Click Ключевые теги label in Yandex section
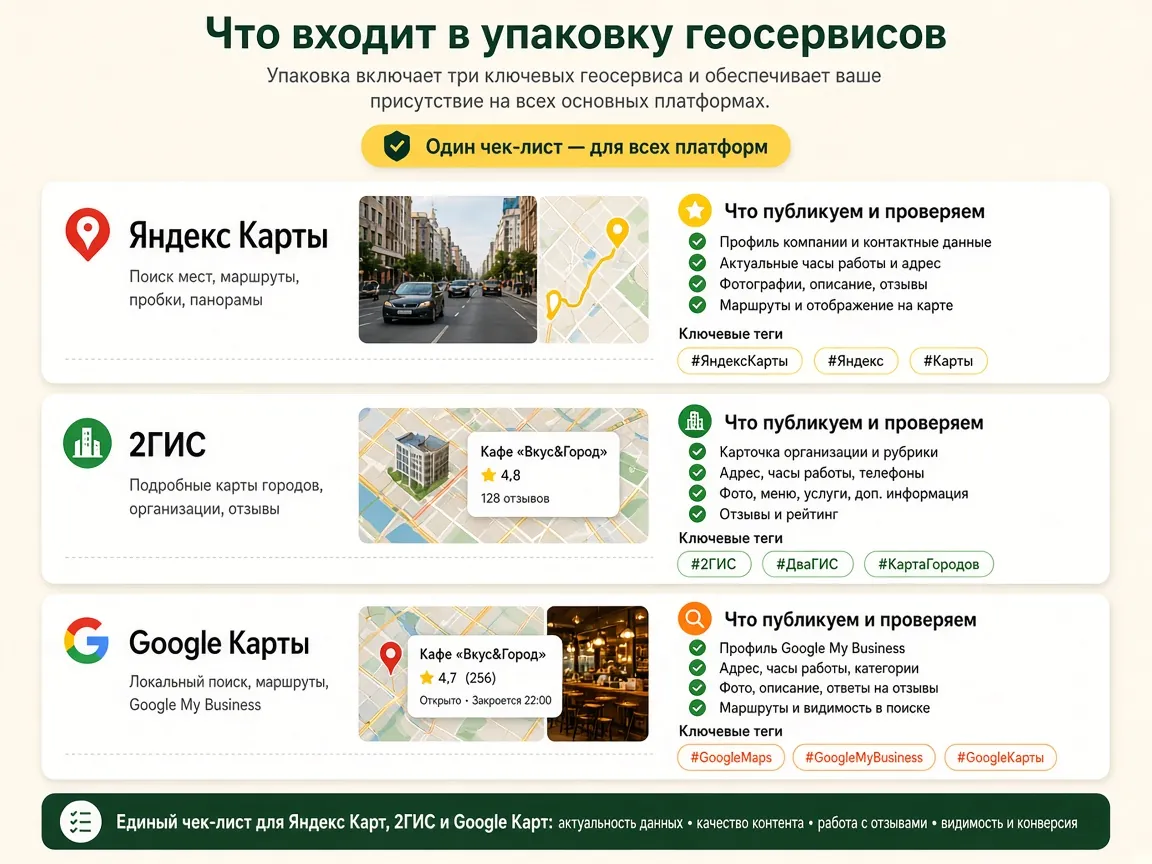This screenshot has width=1152, height=864. click(730, 334)
